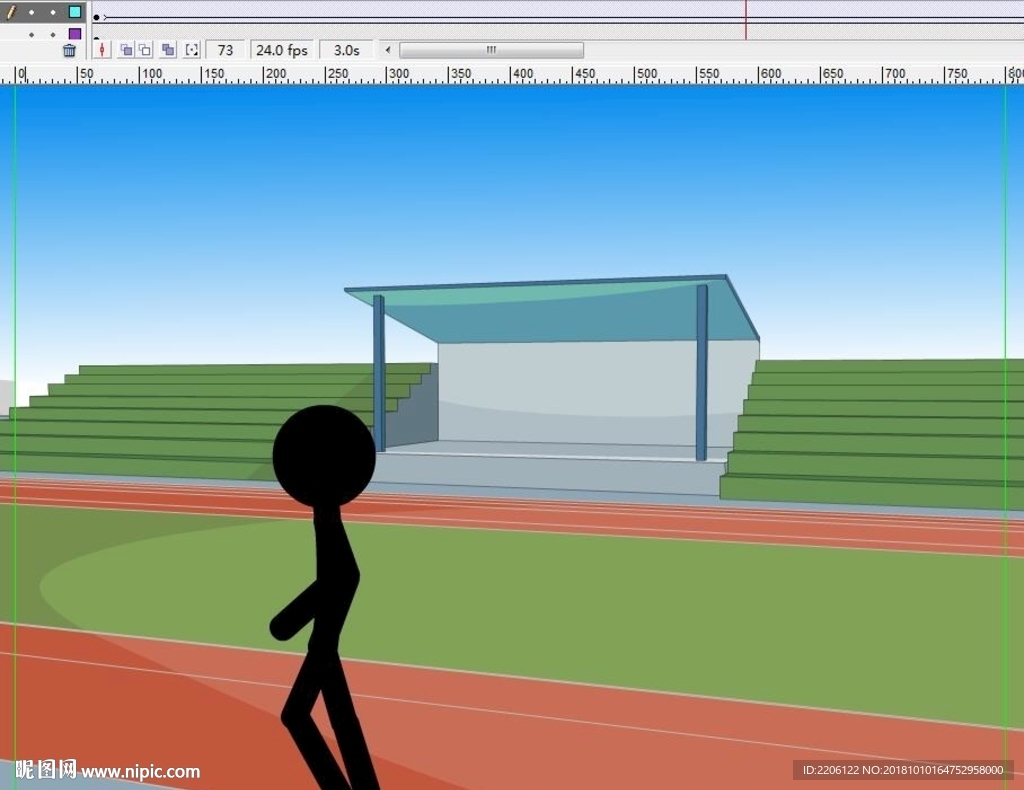Click the first keyframe of the top layer
The height and width of the screenshot is (790, 1024).
pyautogui.click(x=97, y=18)
